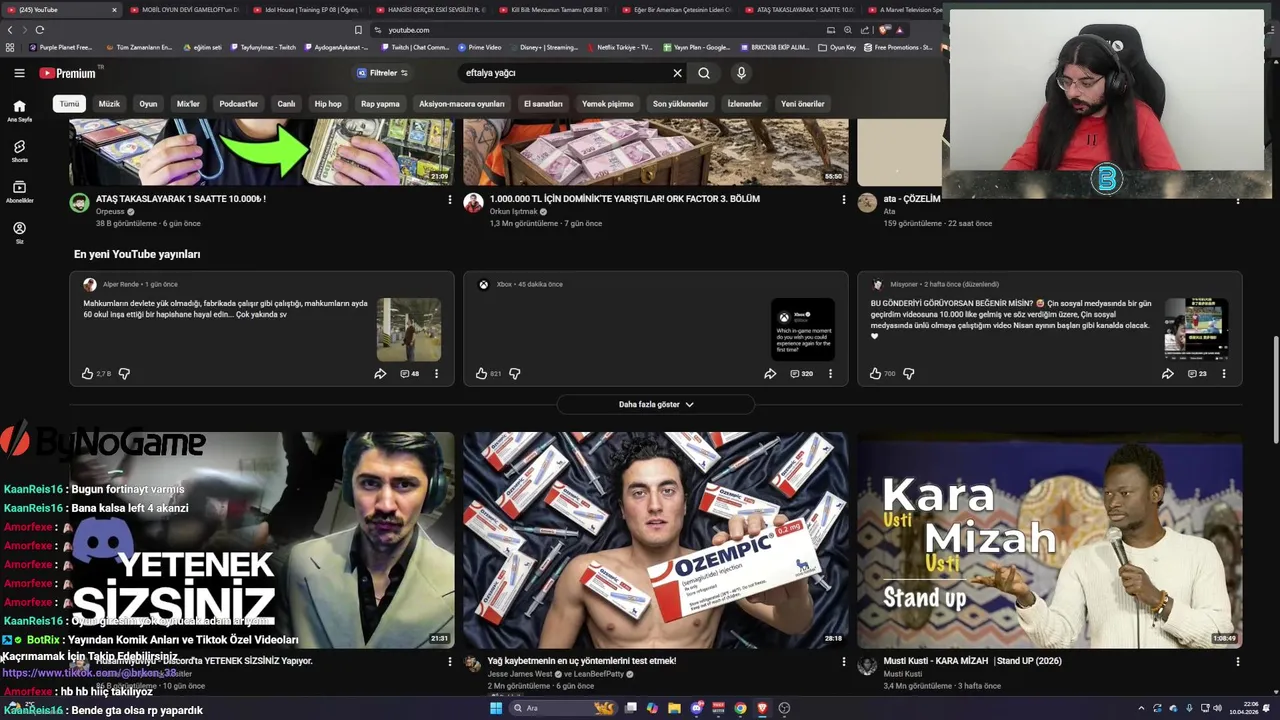Open more options for the Xbox post

(x=830, y=374)
